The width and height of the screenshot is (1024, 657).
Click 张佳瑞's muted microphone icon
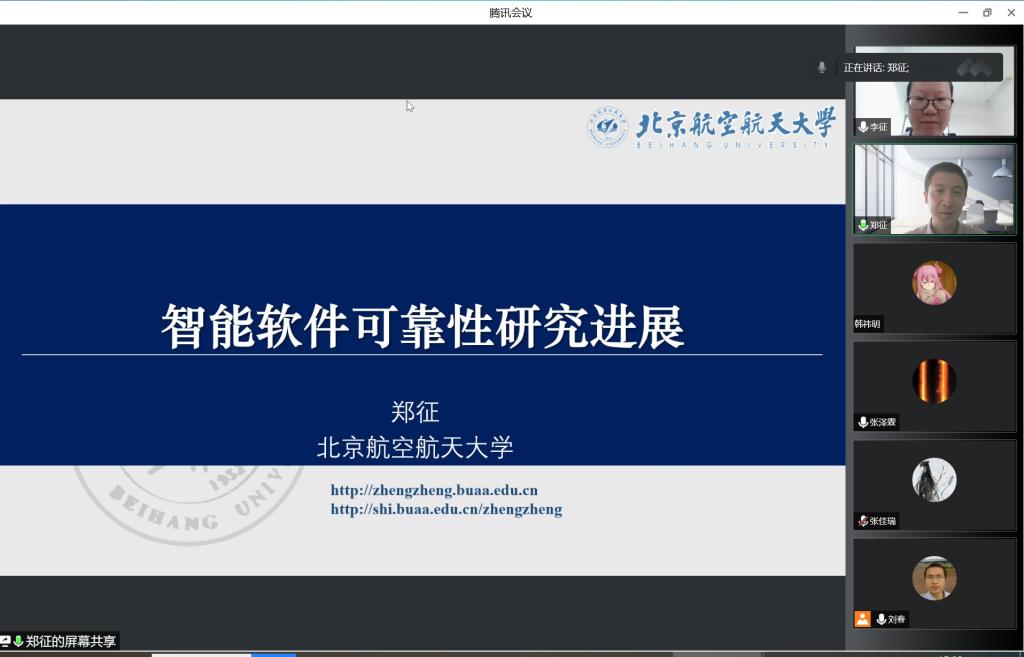(x=863, y=521)
